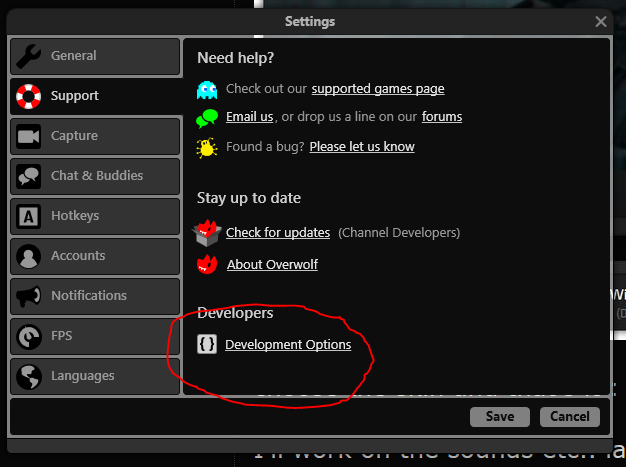The width and height of the screenshot is (626, 467).
Task: Click the wrench icon beside General
Action: [x=28, y=56]
